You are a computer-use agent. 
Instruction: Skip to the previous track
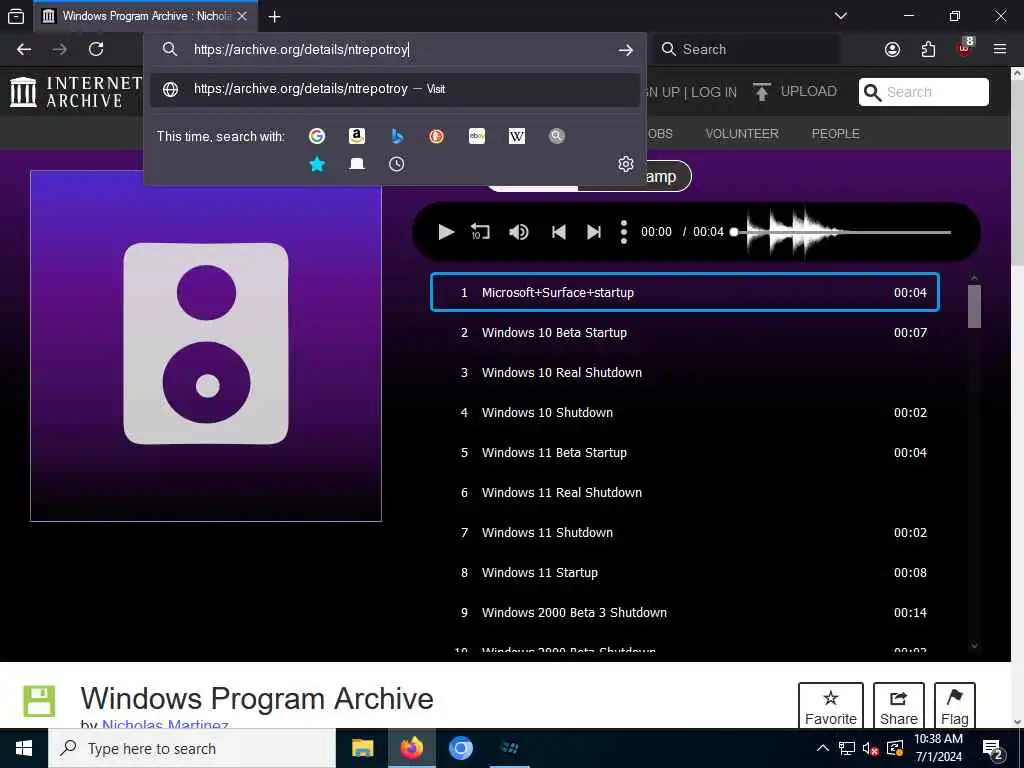(x=558, y=232)
